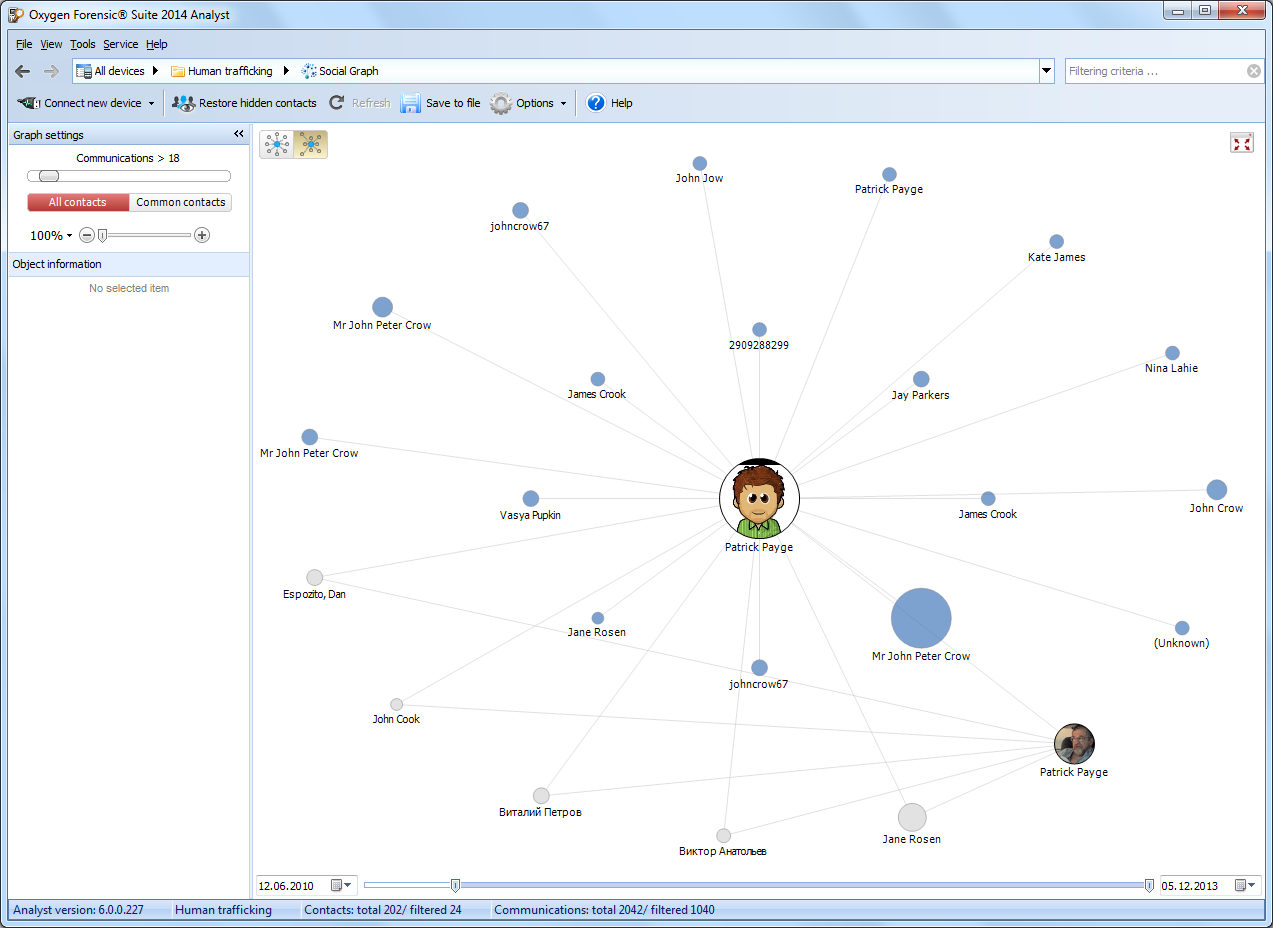The height and width of the screenshot is (928, 1273).
Task: Open the Connect new device dropdown arrow
Action: (151, 103)
